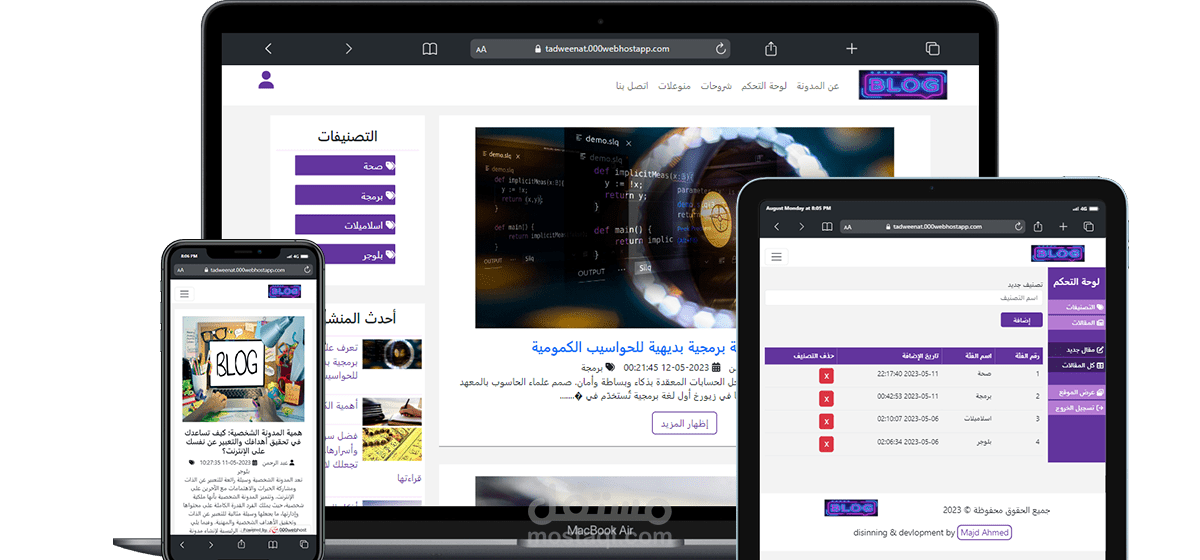Image resolution: width=1200 pixels, height=560 pixels.
Task: Open code screen featured image on MacBook
Action: coord(684,227)
